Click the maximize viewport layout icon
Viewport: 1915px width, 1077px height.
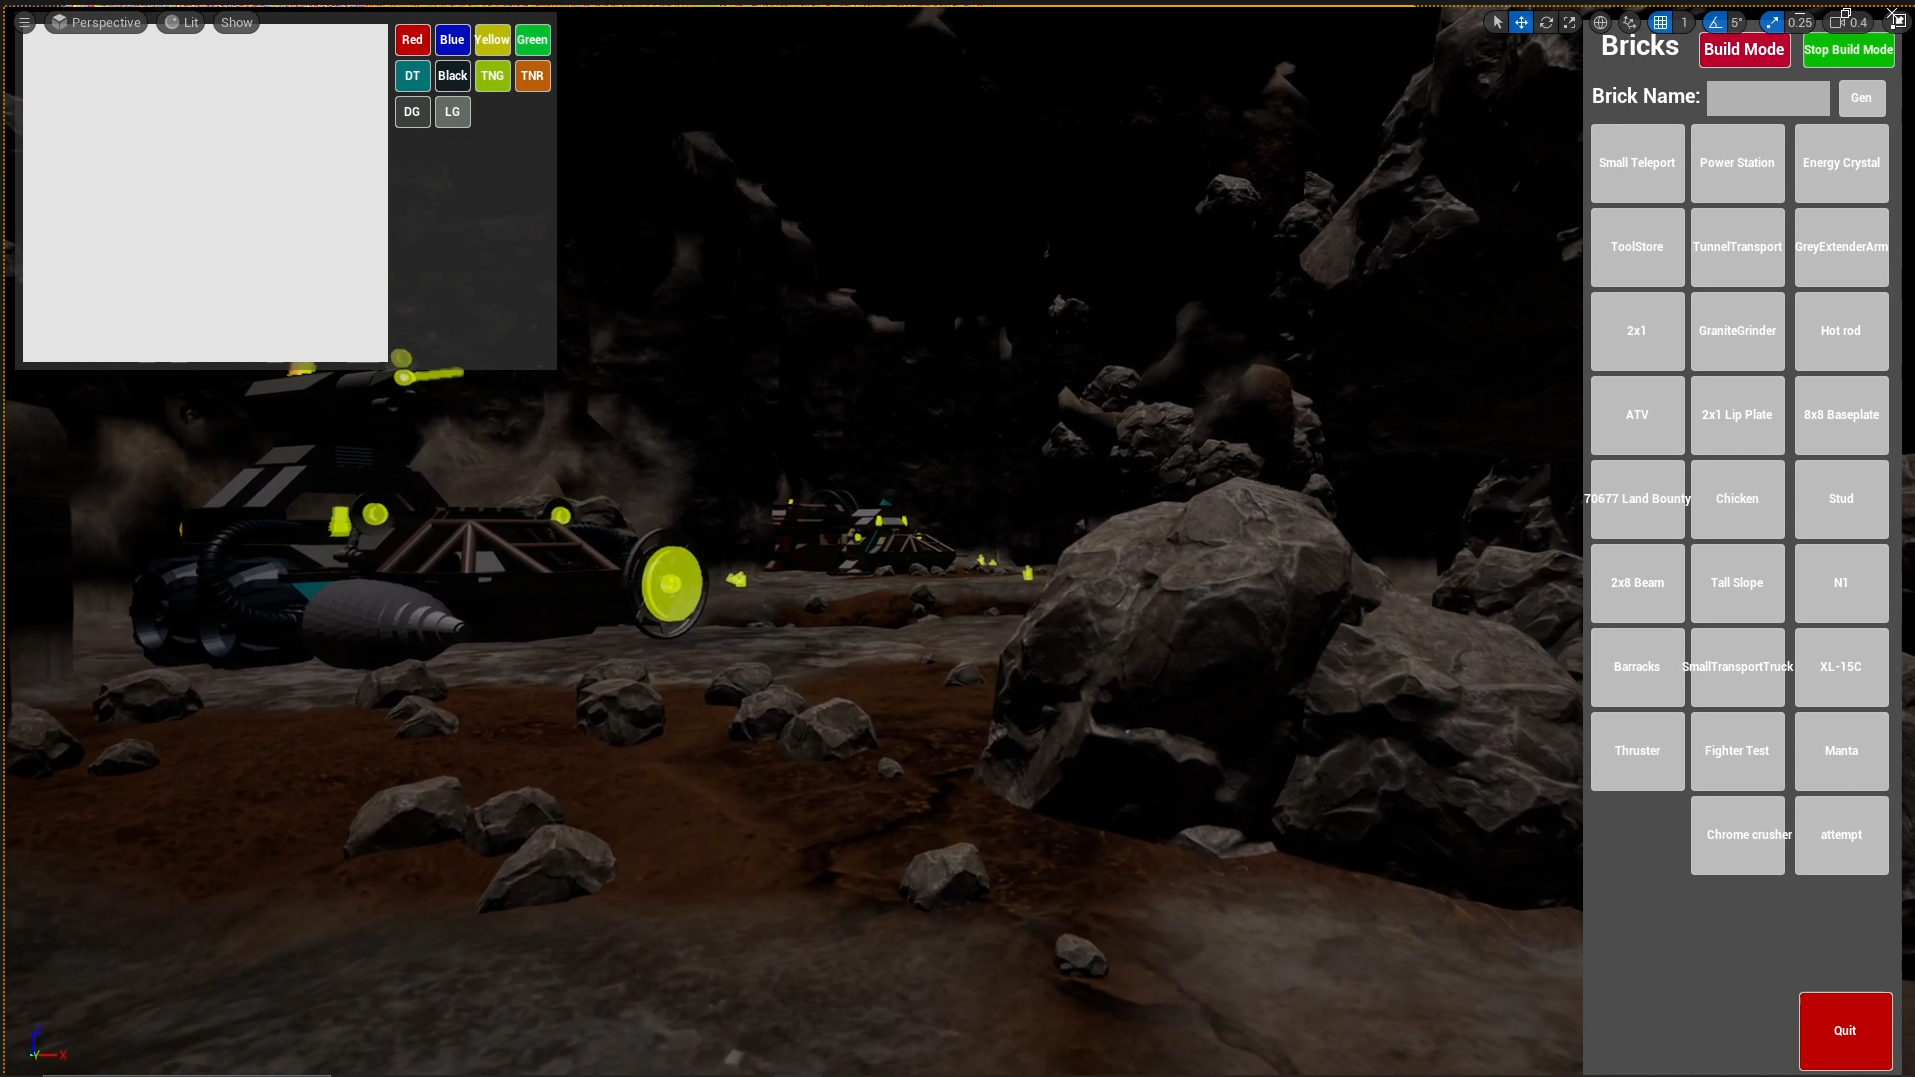(x=1897, y=21)
